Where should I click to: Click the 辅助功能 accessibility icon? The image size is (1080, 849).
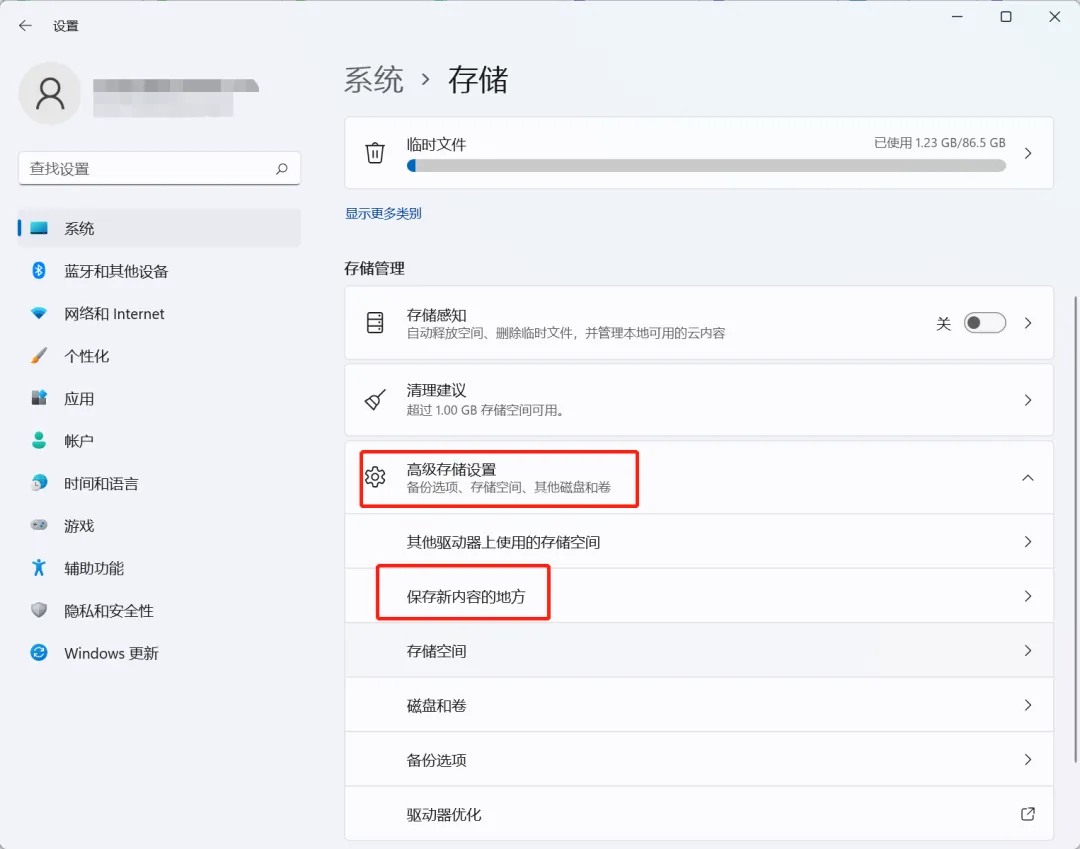(39, 568)
